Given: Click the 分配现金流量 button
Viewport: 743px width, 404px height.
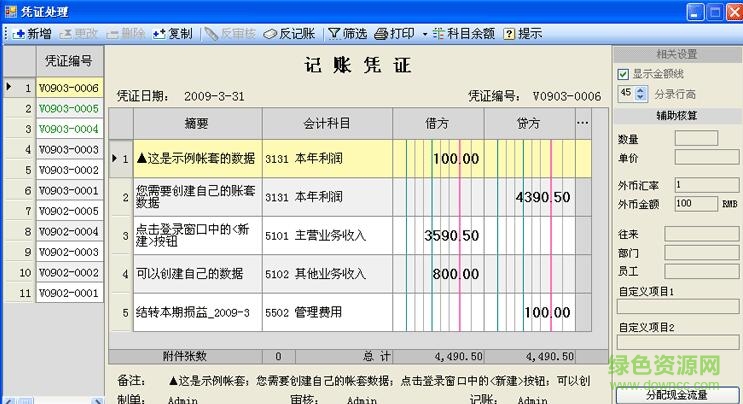Looking at the screenshot, I should coord(677,395).
